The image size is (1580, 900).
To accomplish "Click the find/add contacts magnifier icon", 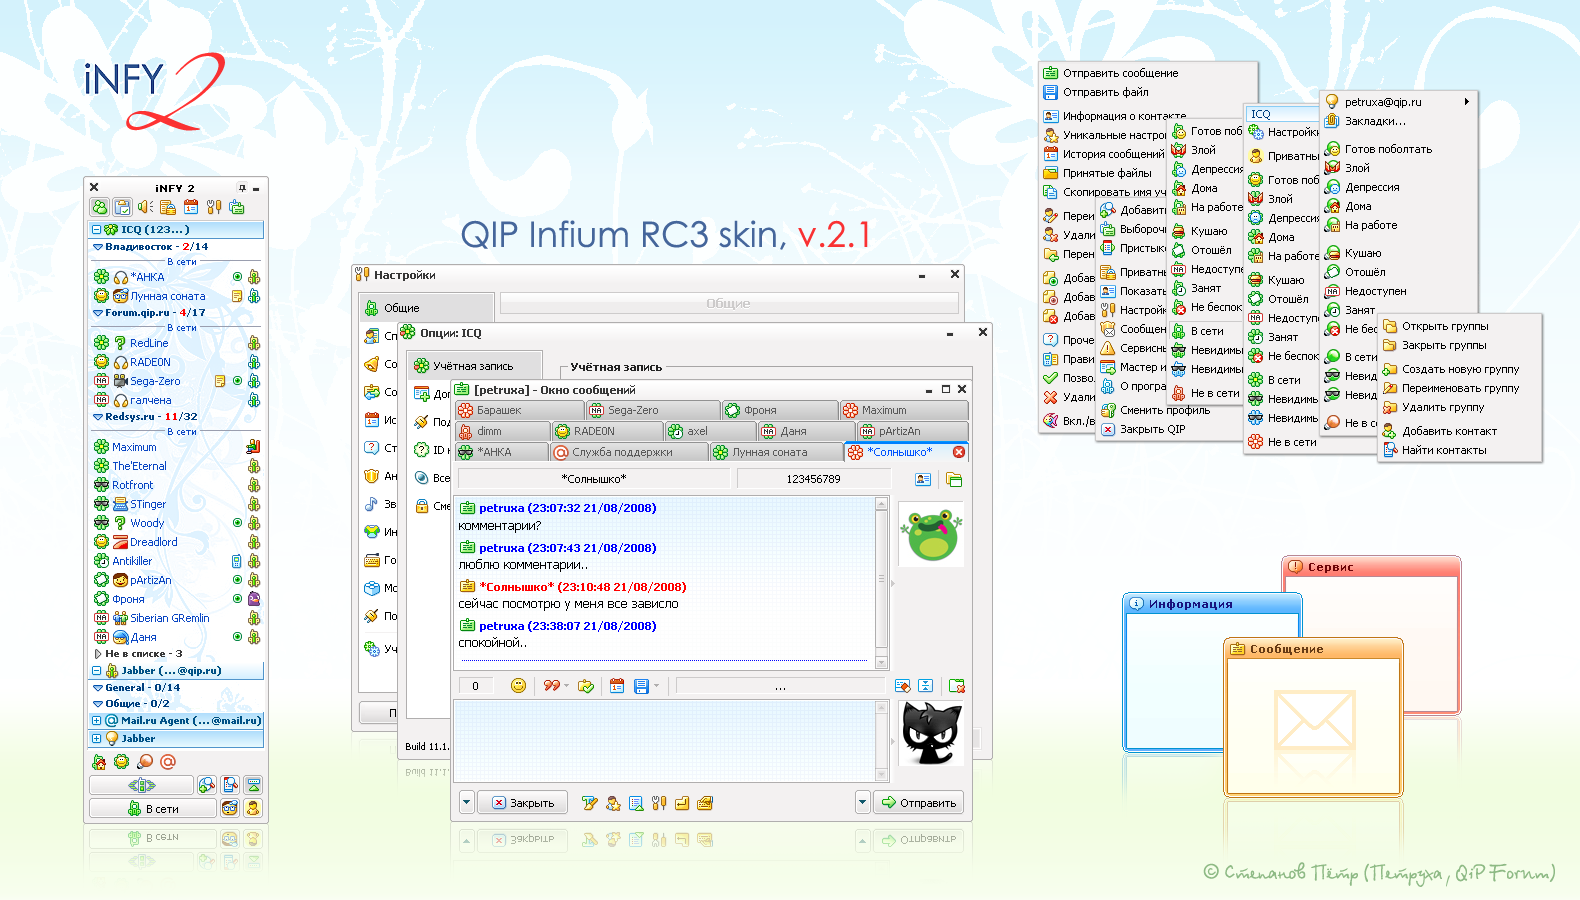I will pos(207,785).
